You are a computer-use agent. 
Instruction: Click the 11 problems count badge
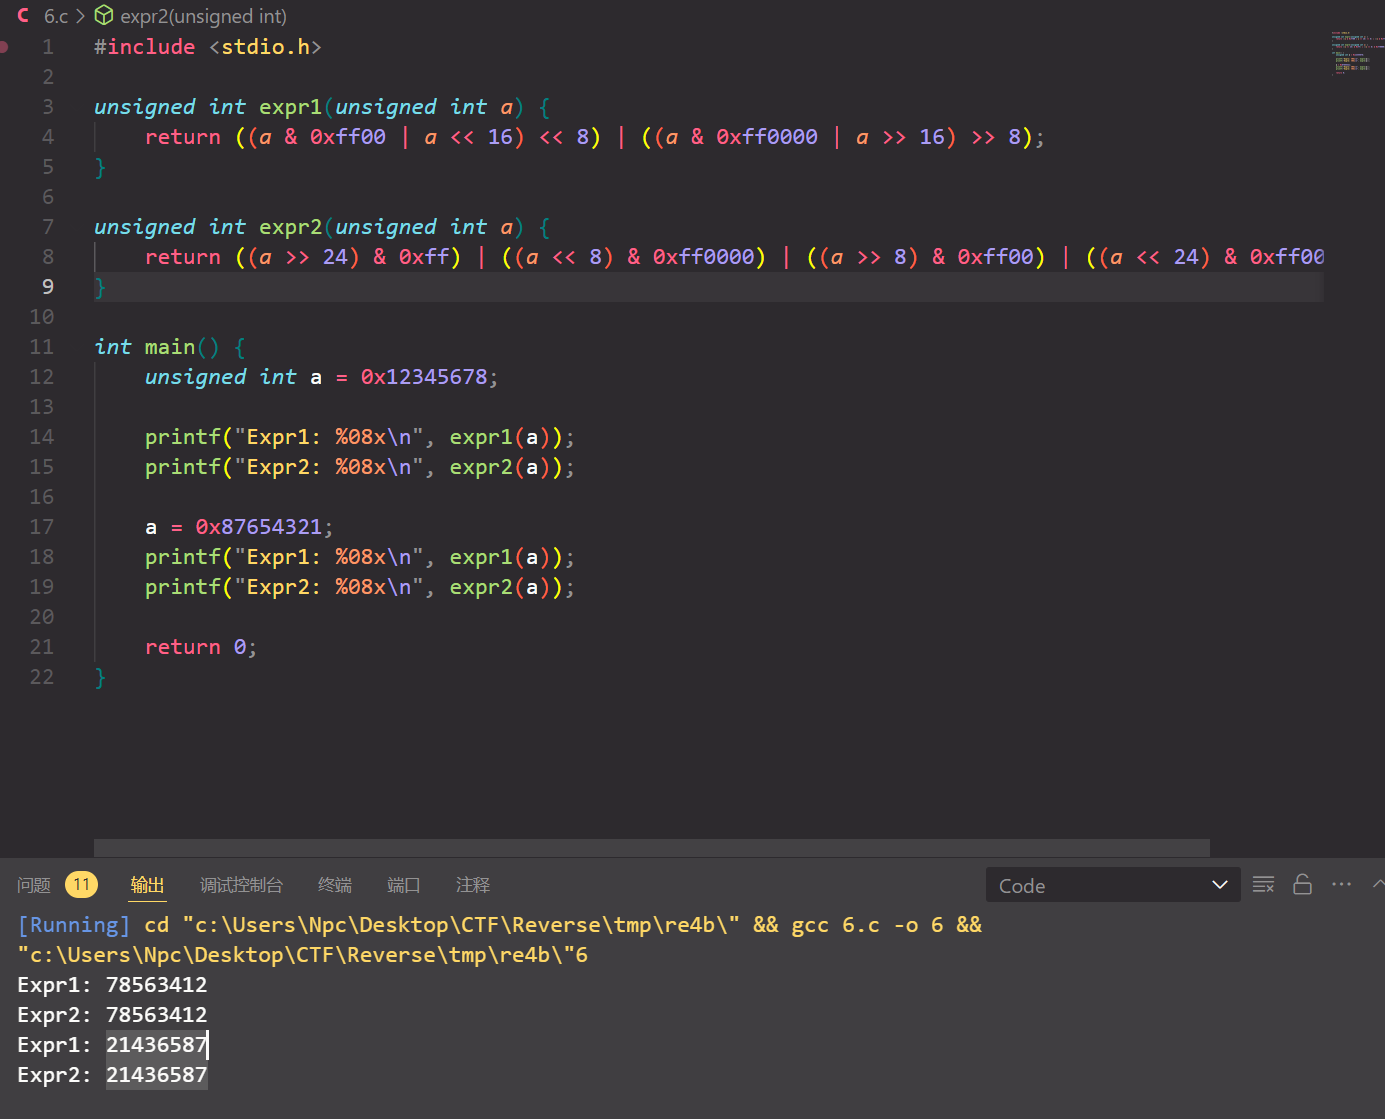coord(81,885)
